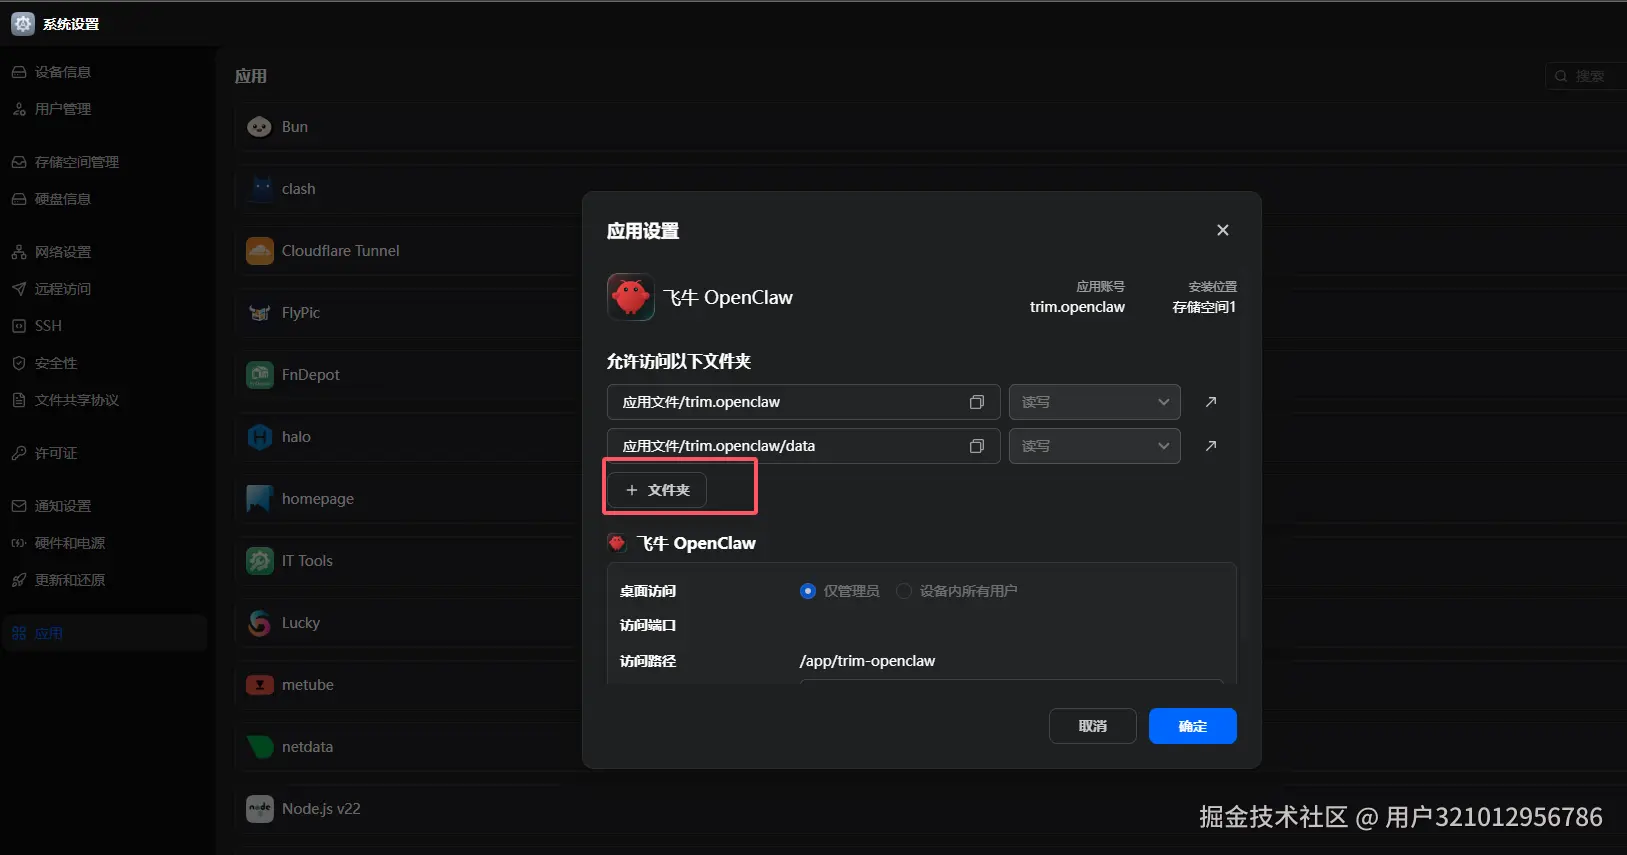Click 取消 to cancel dialog
1627x855 pixels.
pos(1092,726)
